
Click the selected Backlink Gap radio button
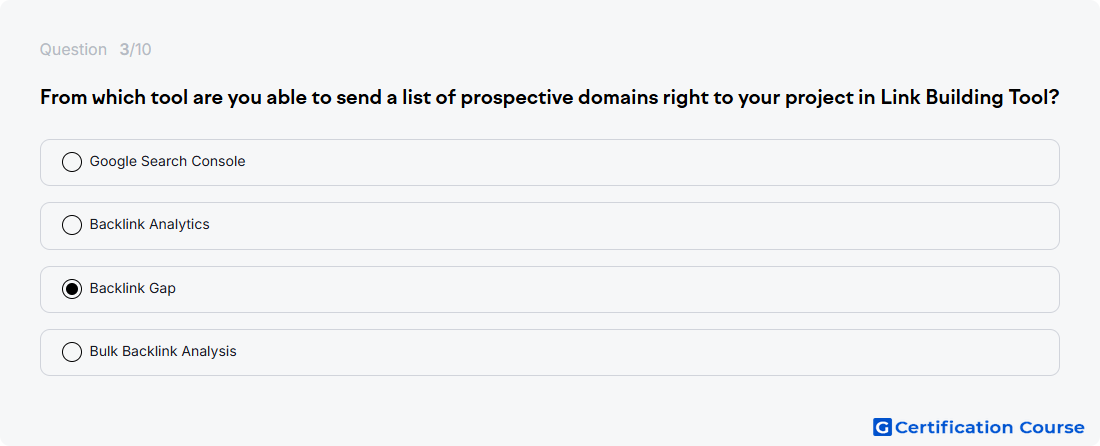(x=72, y=289)
